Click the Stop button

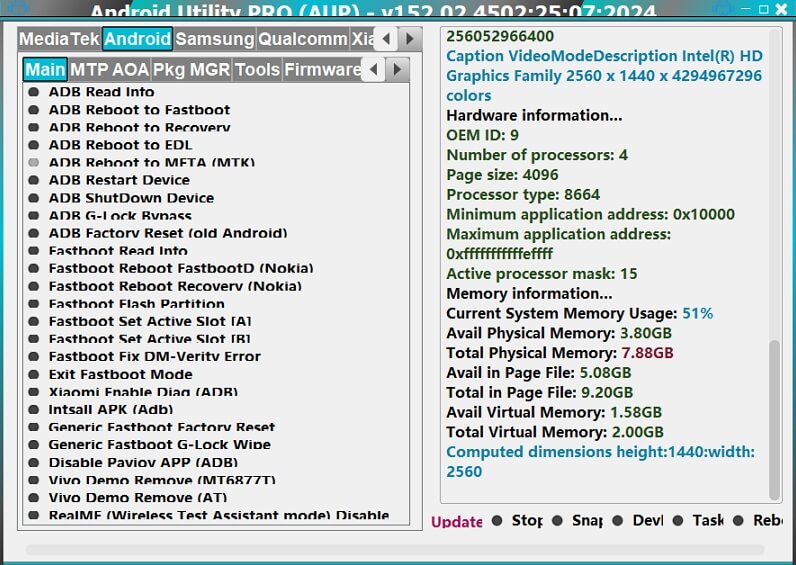517,521
